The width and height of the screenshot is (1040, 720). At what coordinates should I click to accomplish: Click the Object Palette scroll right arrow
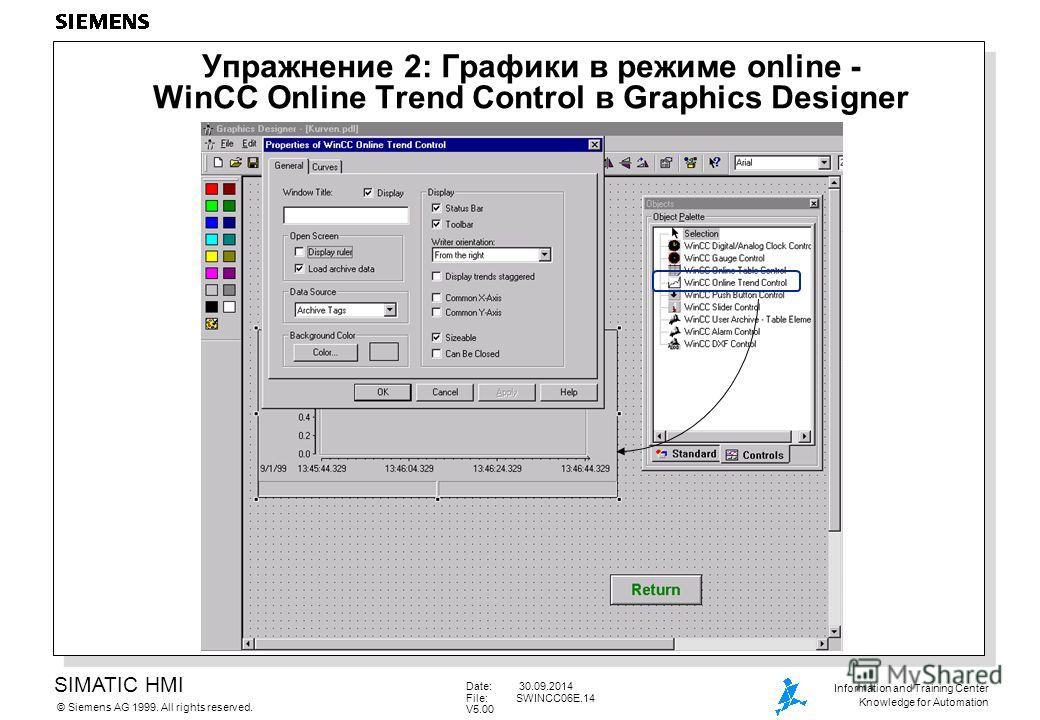804,436
